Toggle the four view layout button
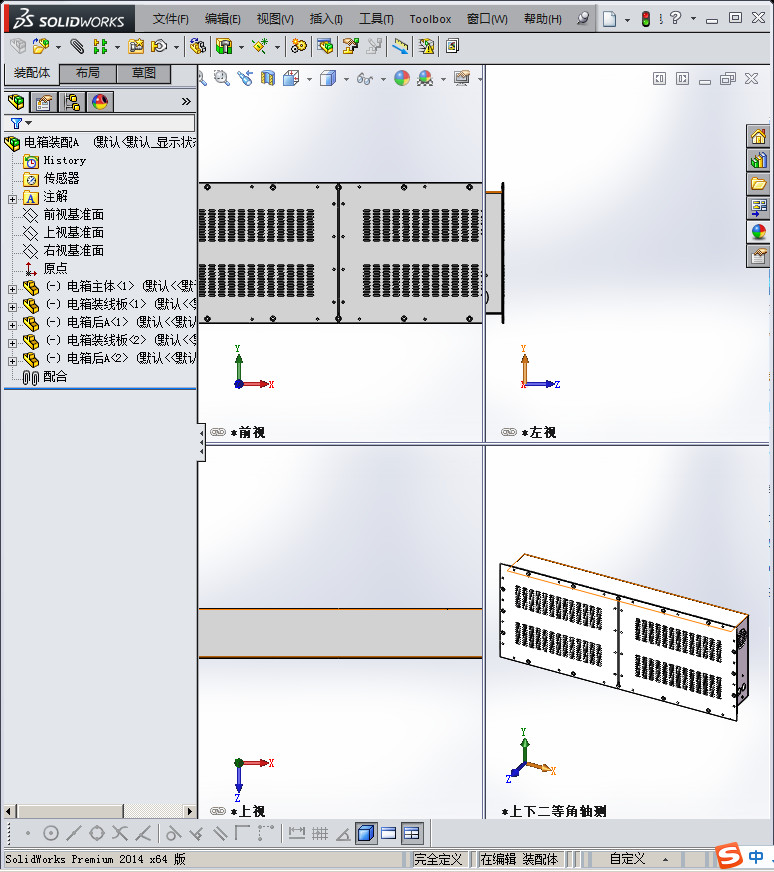Viewport: 774px width, 872px height. click(412, 833)
